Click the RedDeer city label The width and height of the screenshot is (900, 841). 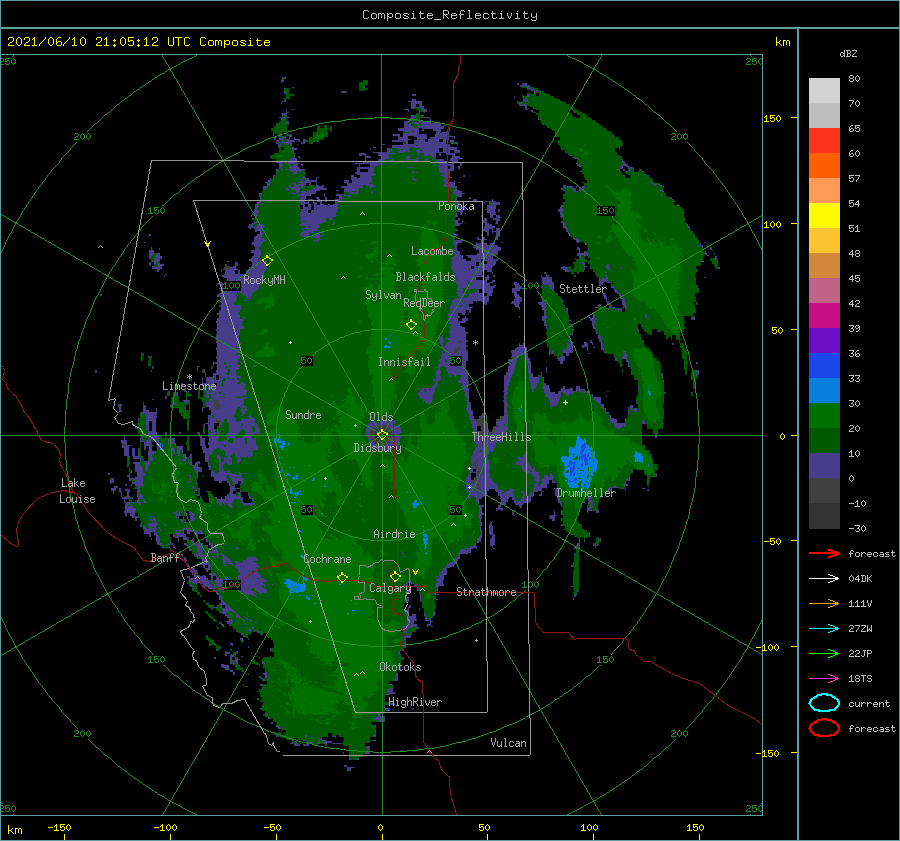click(x=424, y=303)
